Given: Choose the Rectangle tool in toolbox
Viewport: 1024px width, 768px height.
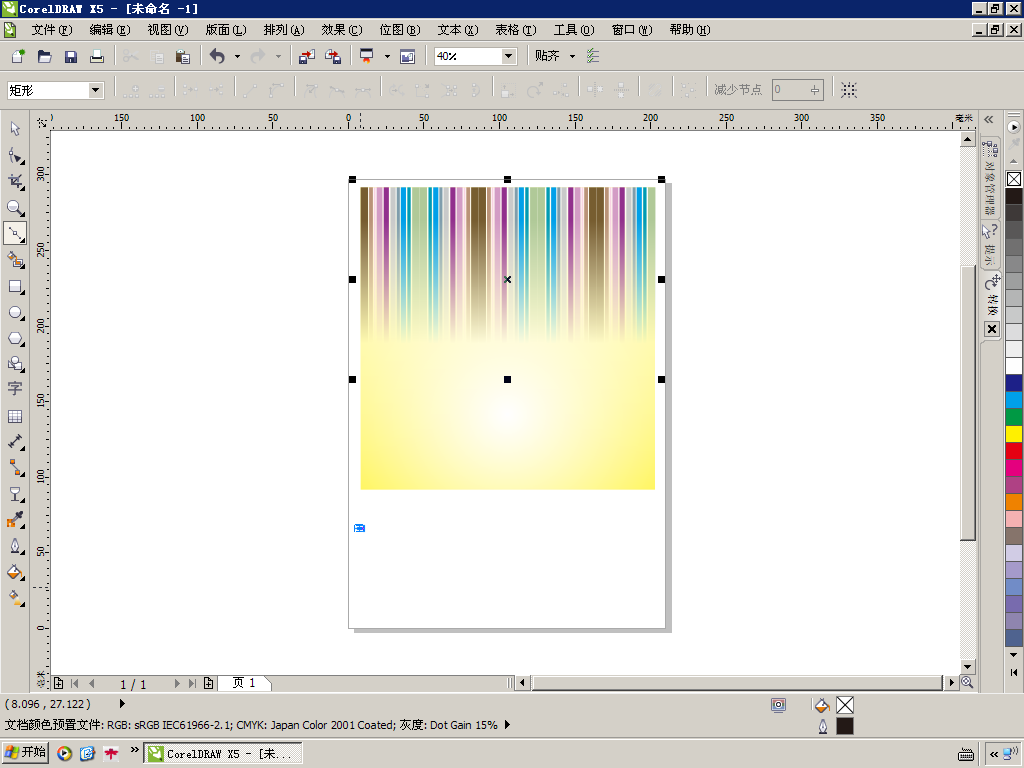Looking at the screenshot, I should [15, 287].
